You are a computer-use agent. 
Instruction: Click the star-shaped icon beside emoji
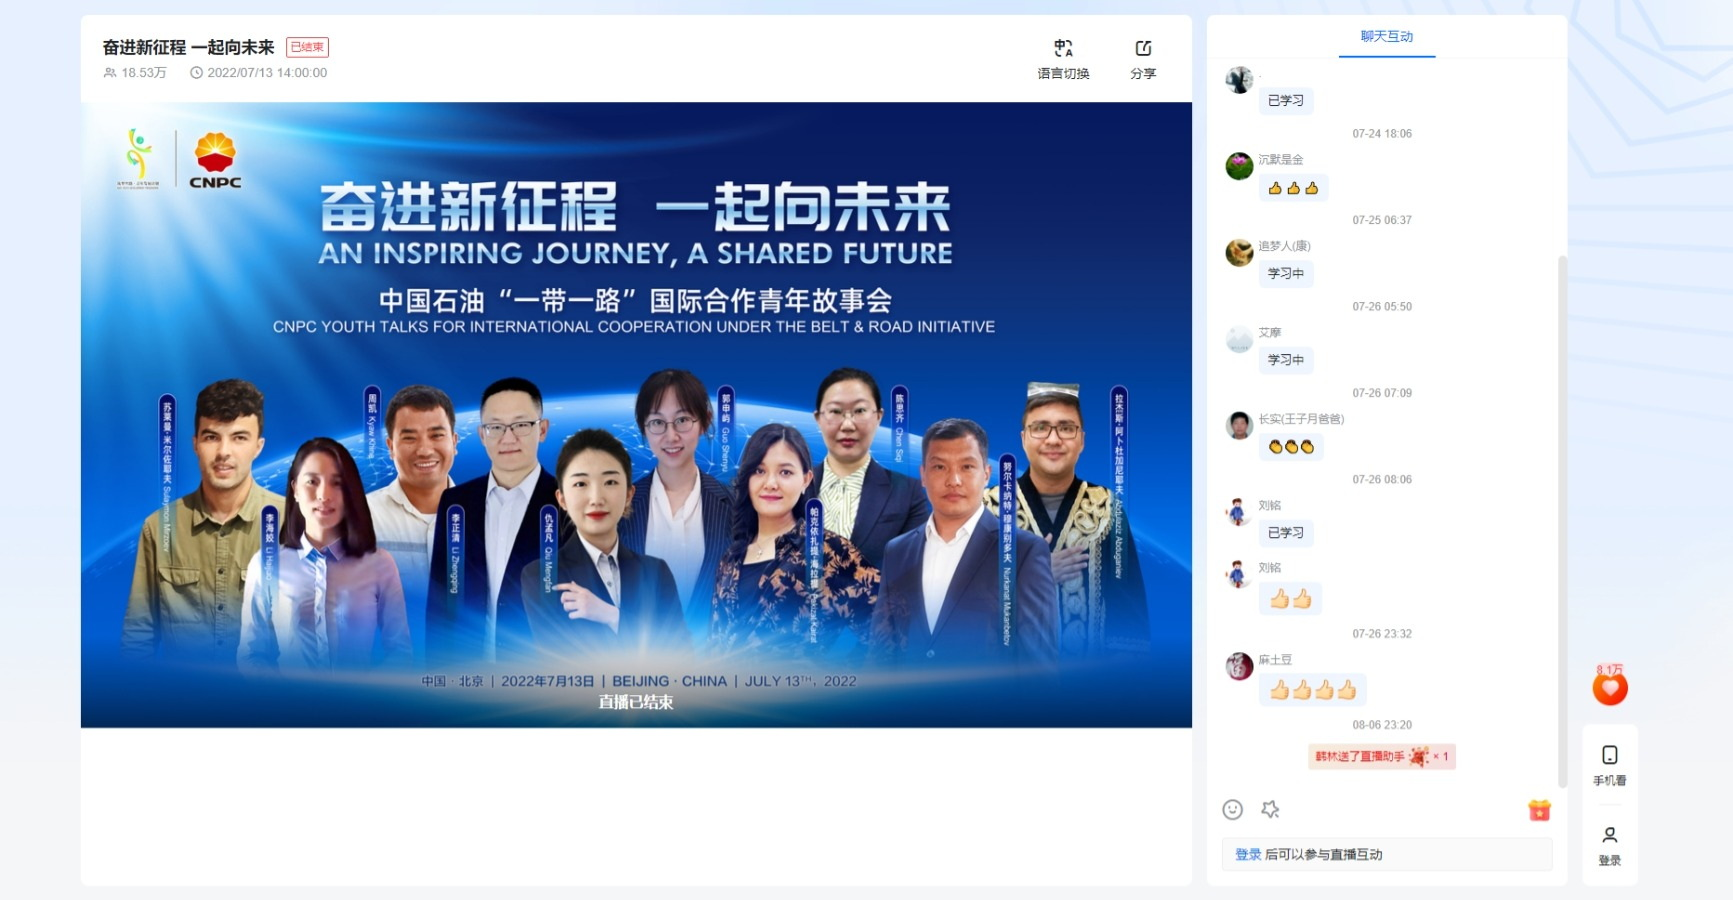coord(1270,810)
